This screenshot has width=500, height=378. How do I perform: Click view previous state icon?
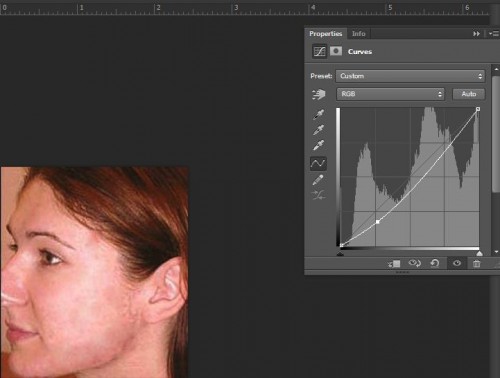[415, 264]
